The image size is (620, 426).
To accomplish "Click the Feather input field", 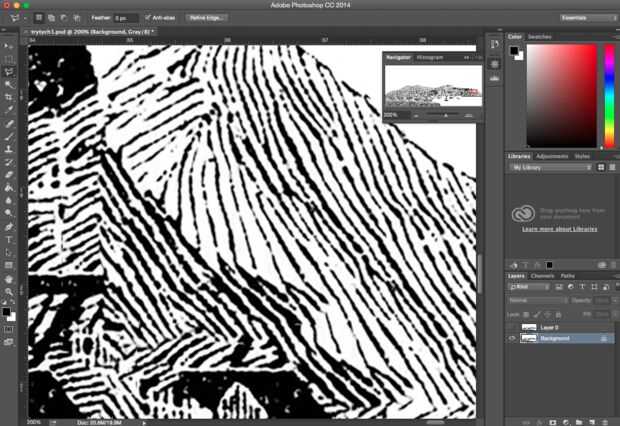I will (x=126, y=18).
